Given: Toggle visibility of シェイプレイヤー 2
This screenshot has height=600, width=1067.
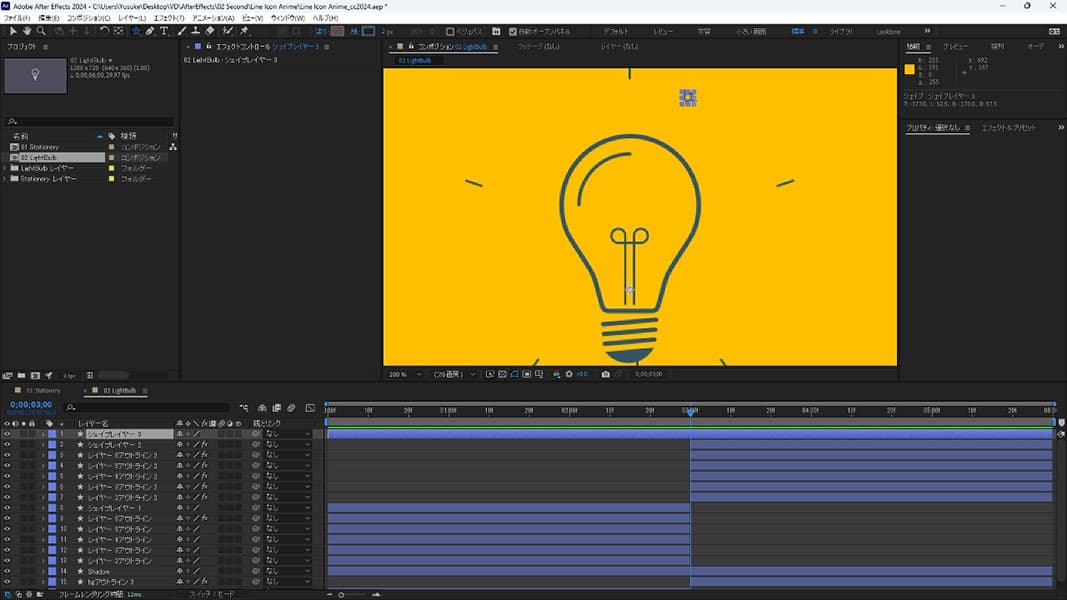Looking at the screenshot, I should click(x=7, y=445).
